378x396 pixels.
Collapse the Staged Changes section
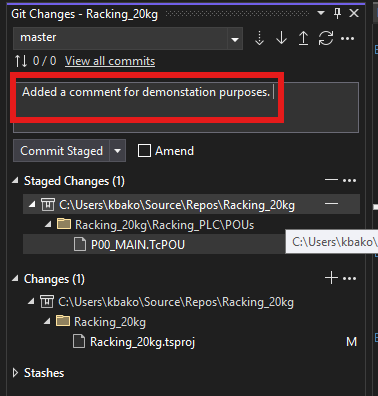15,180
